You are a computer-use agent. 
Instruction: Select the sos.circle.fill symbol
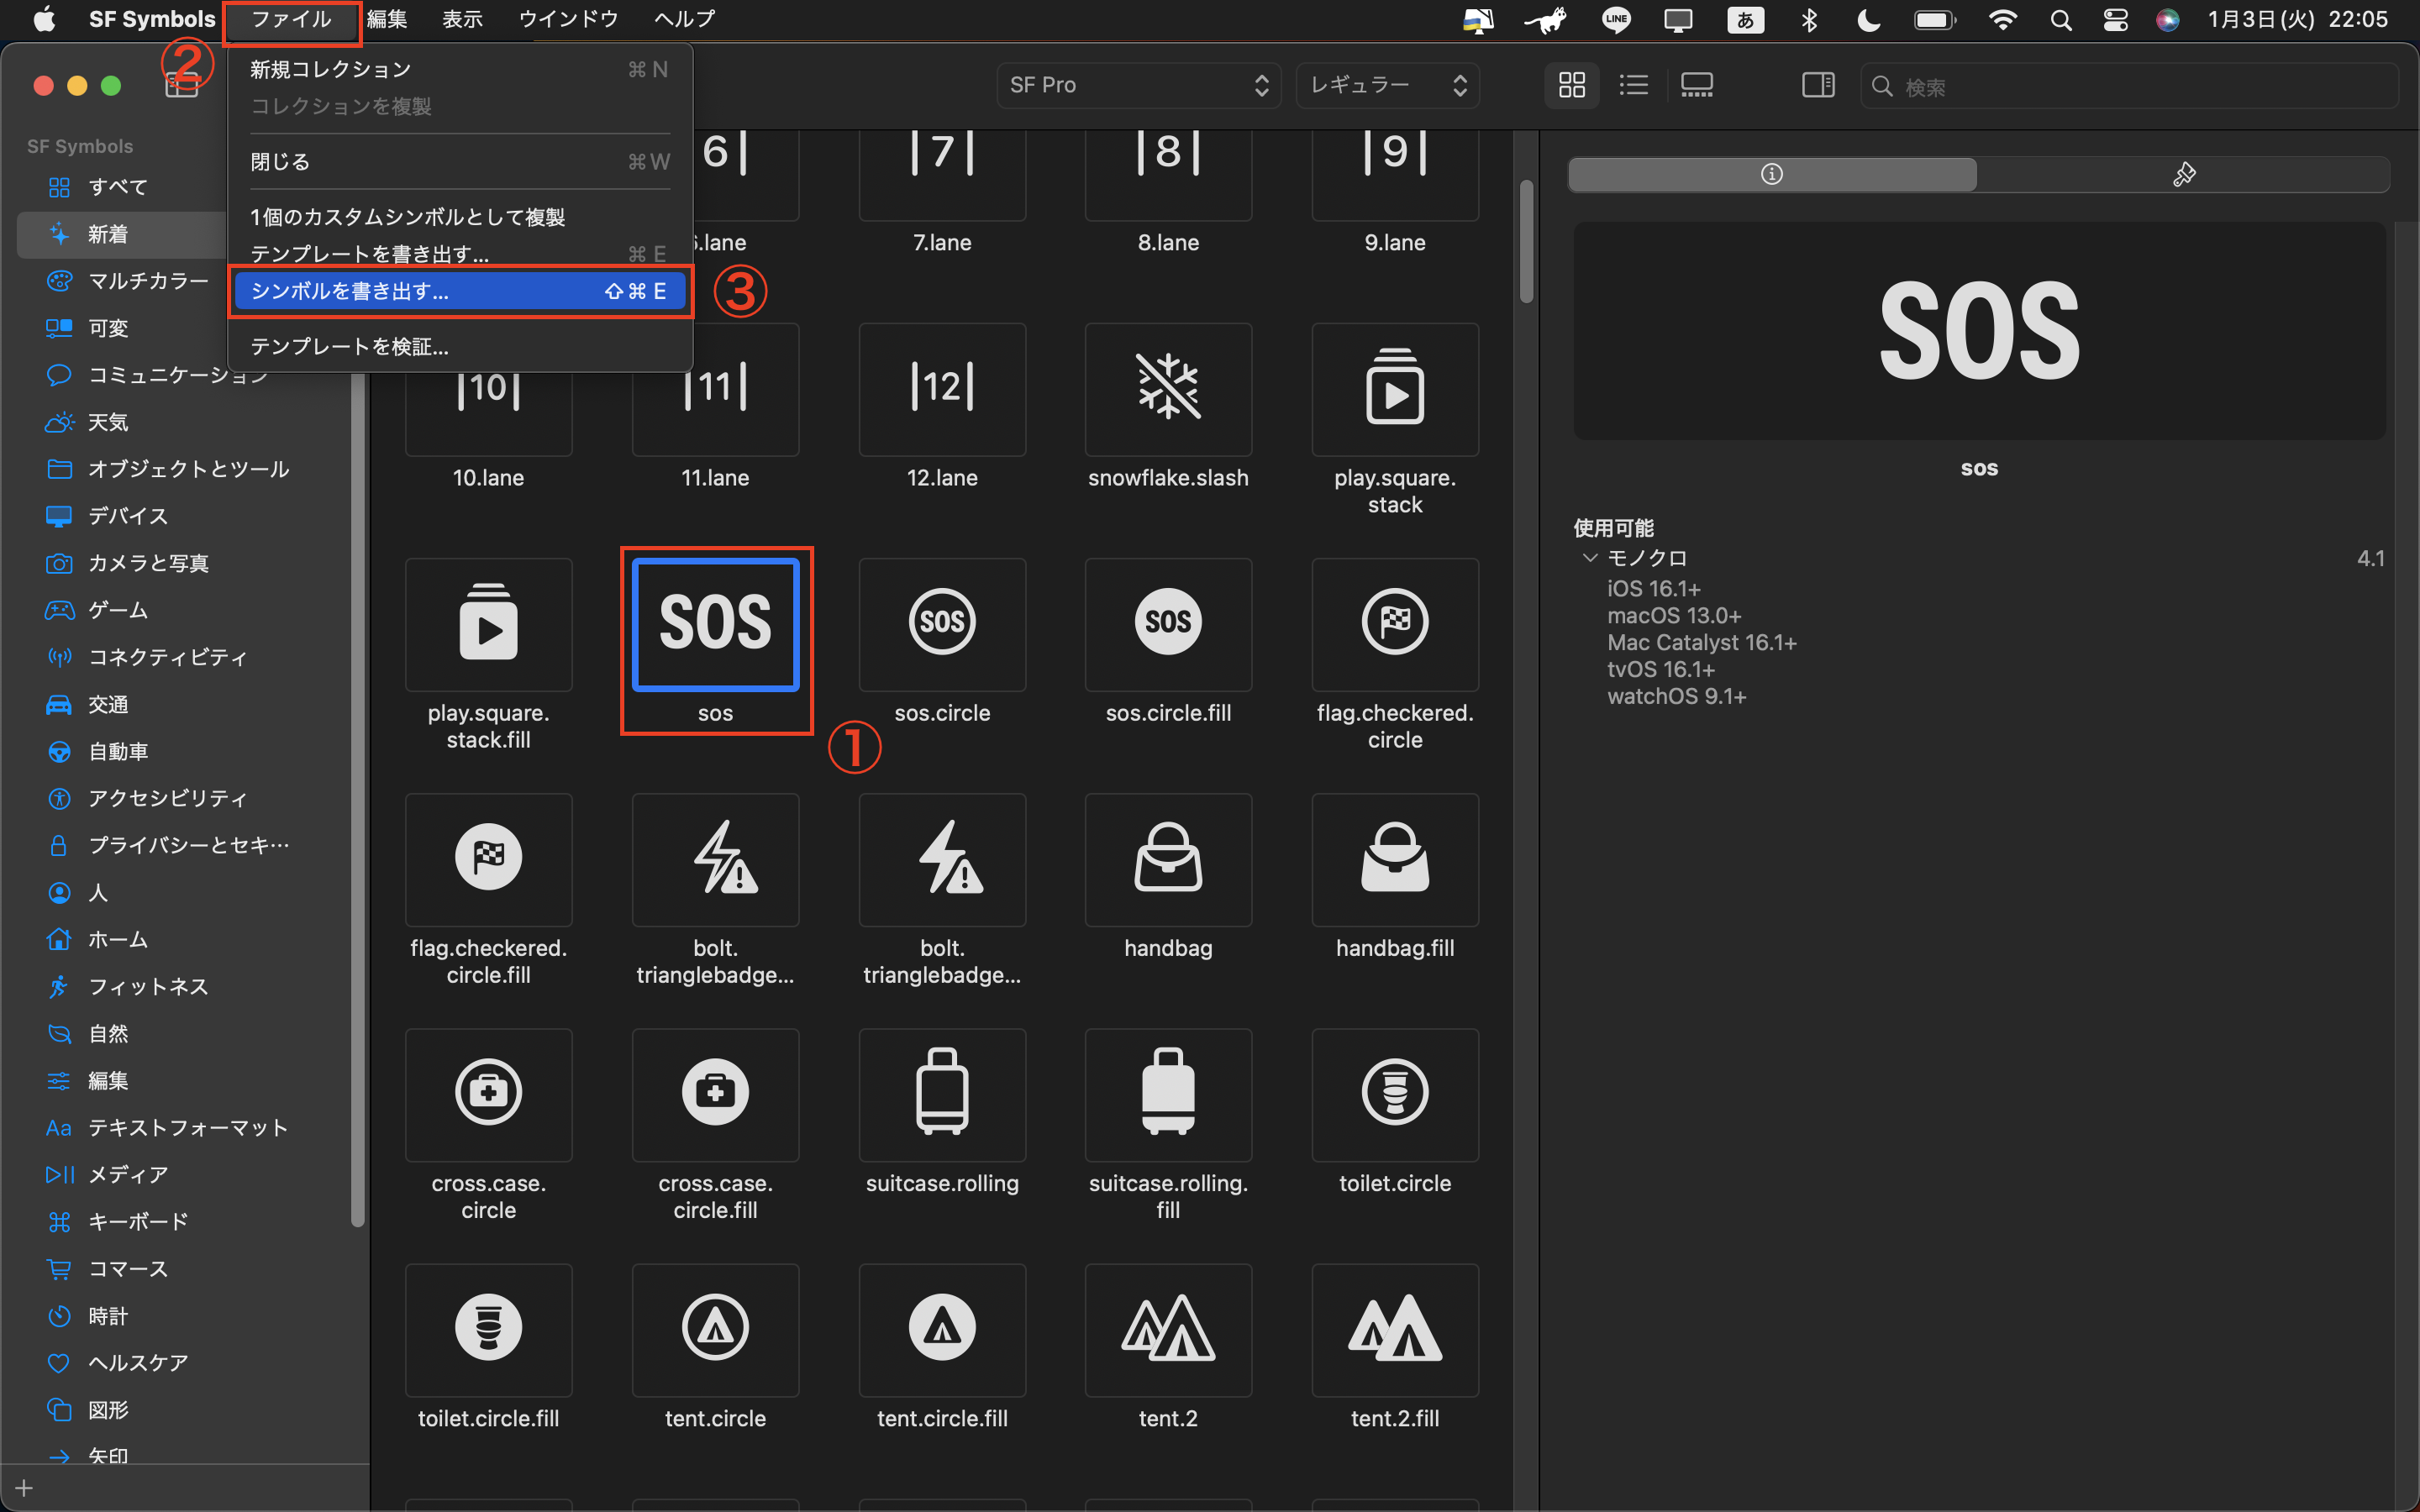pos(1168,624)
